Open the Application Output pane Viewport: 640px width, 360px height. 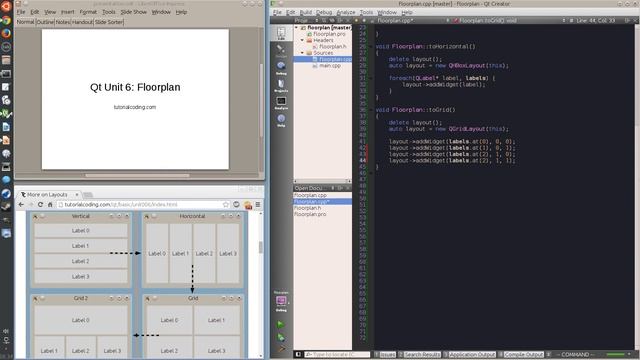pyautogui.click(x=469, y=355)
